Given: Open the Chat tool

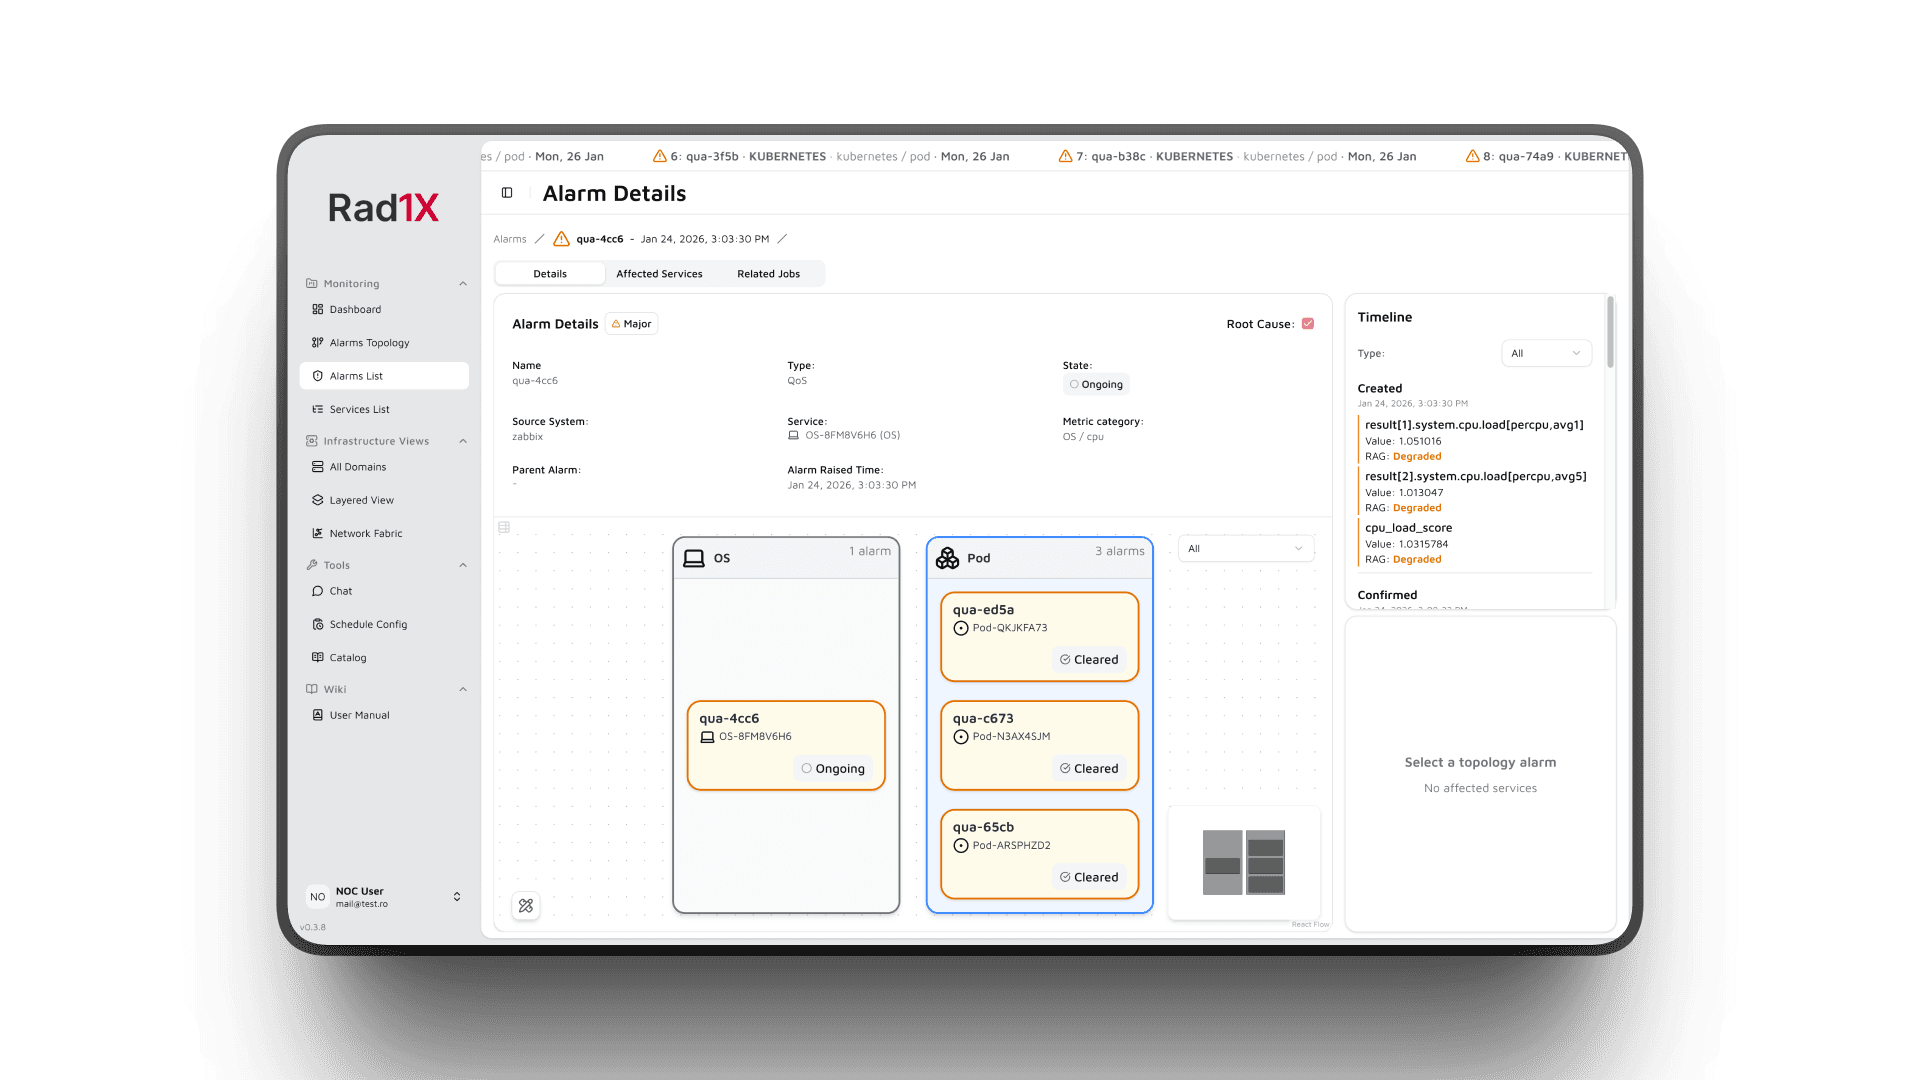Looking at the screenshot, I should [340, 591].
